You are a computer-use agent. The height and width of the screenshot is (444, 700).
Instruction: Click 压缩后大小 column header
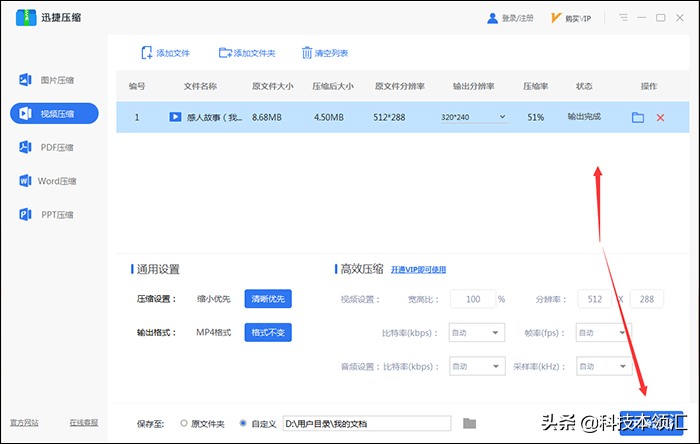pyautogui.click(x=333, y=86)
